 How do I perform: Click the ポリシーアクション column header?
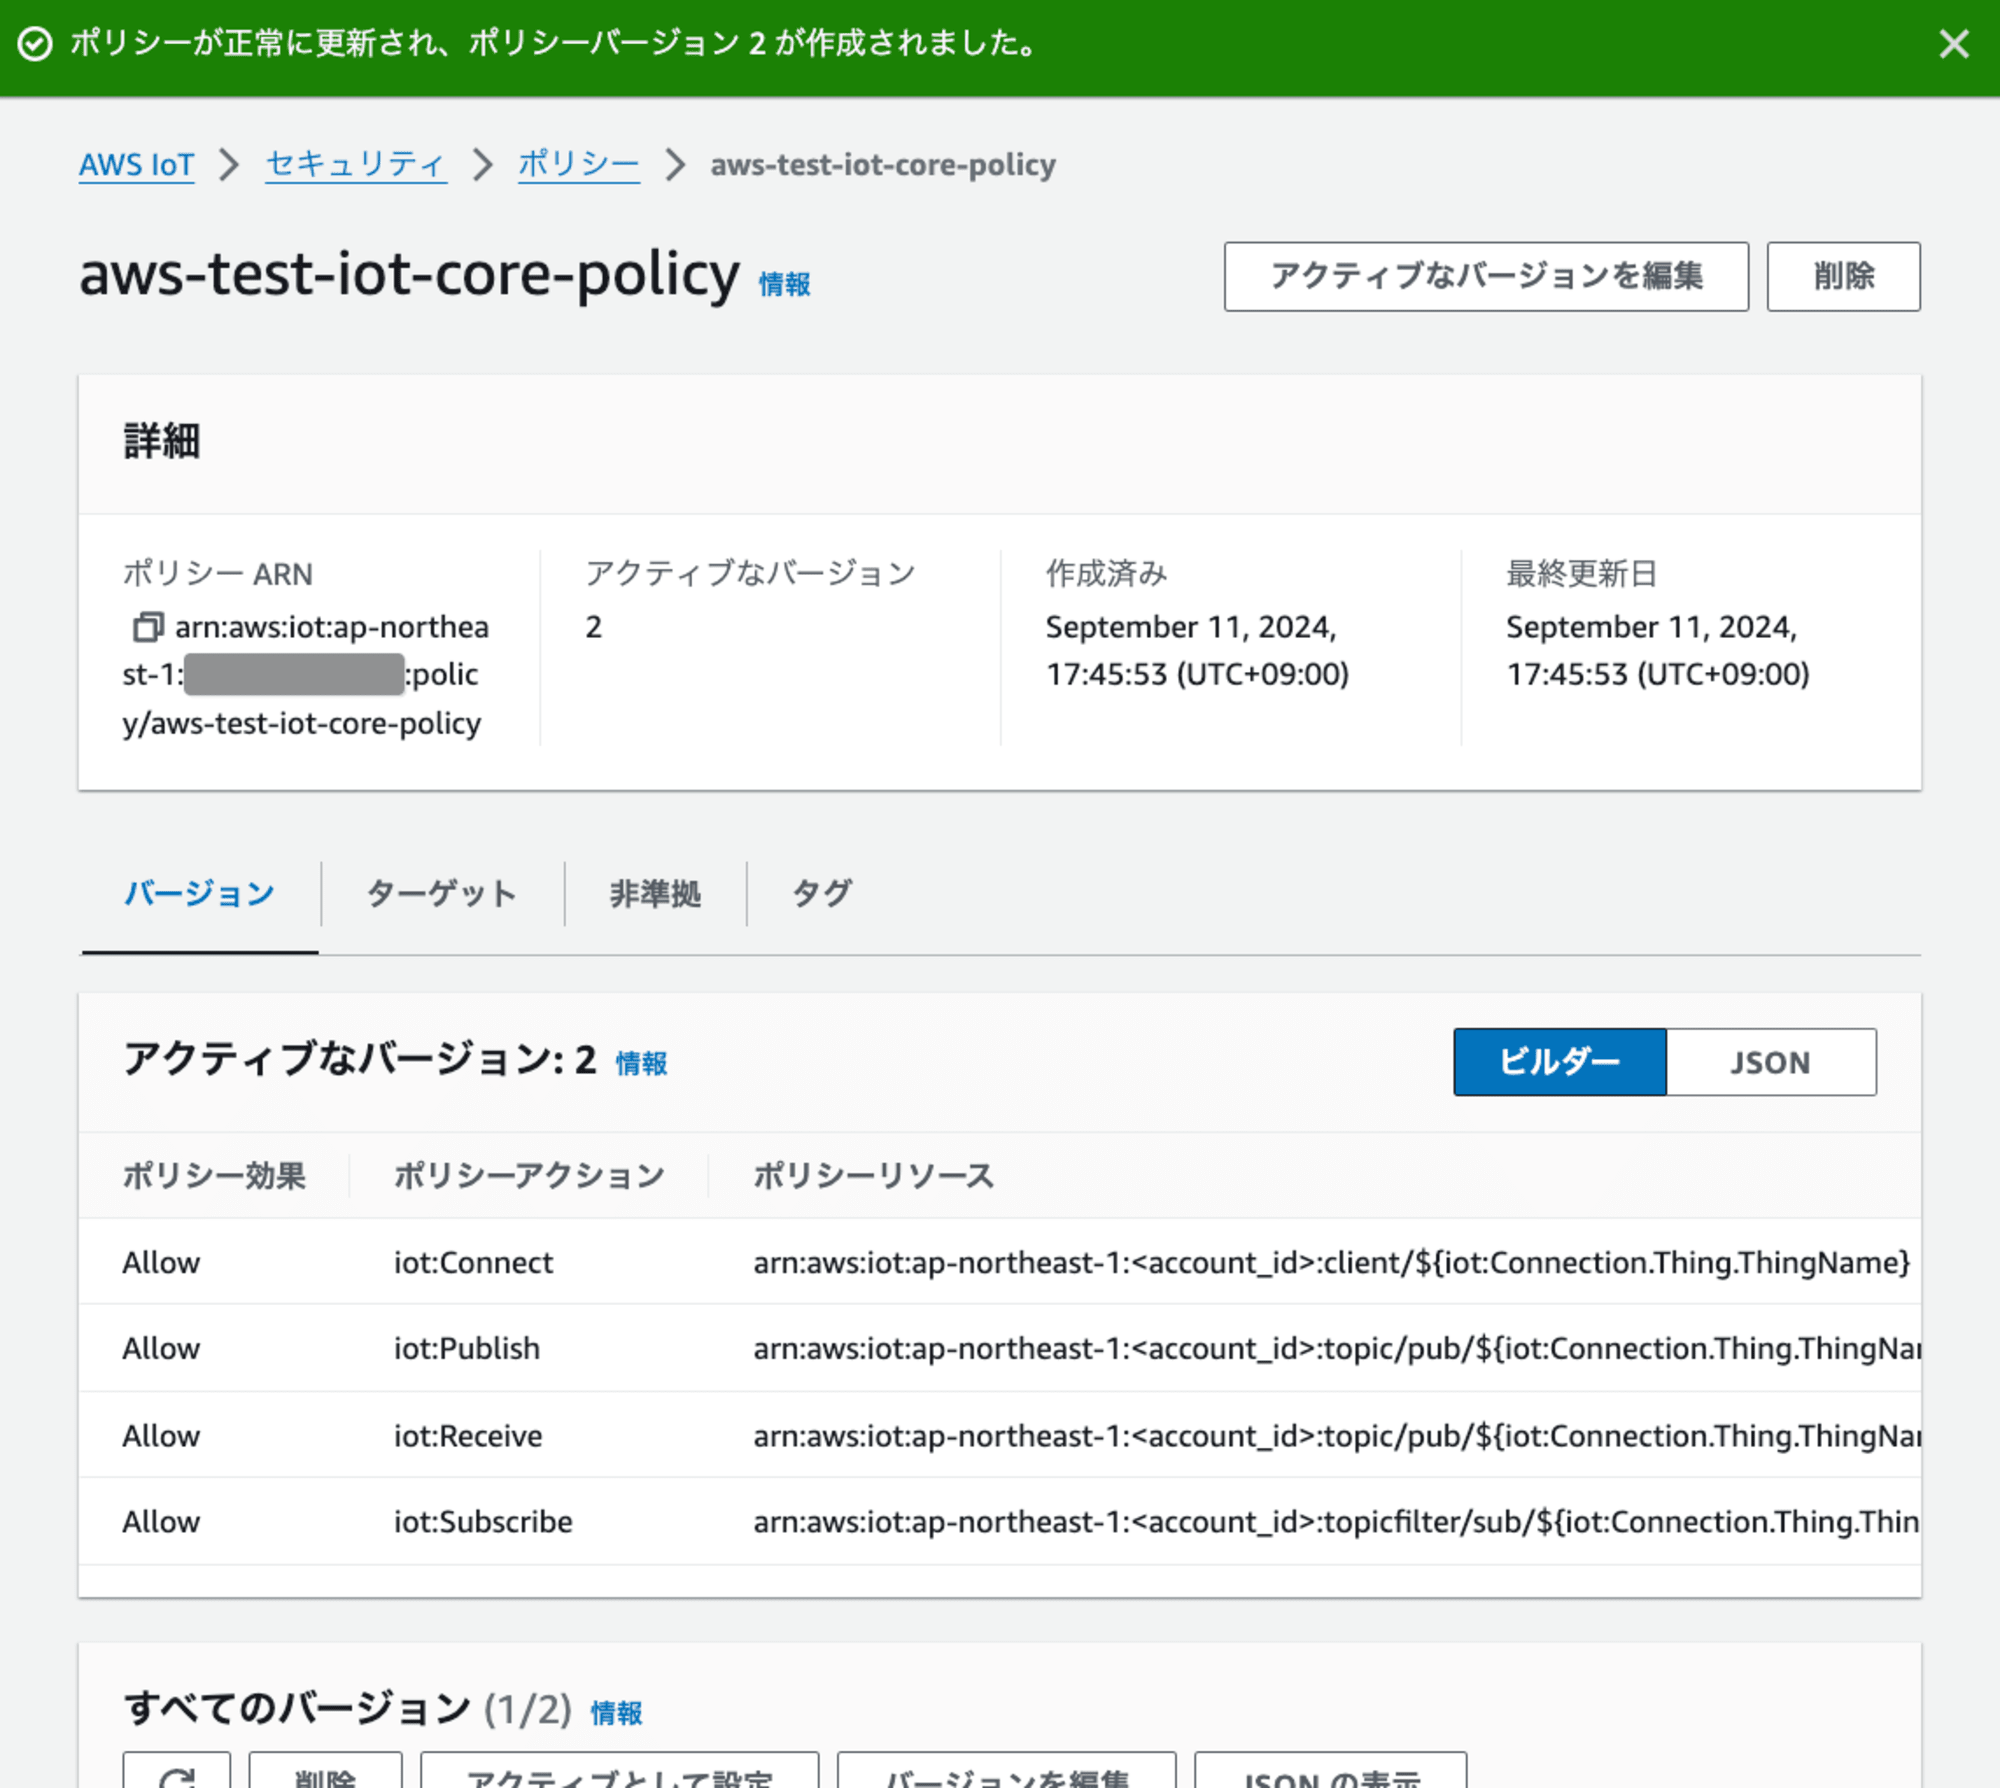pos(529,1175)
